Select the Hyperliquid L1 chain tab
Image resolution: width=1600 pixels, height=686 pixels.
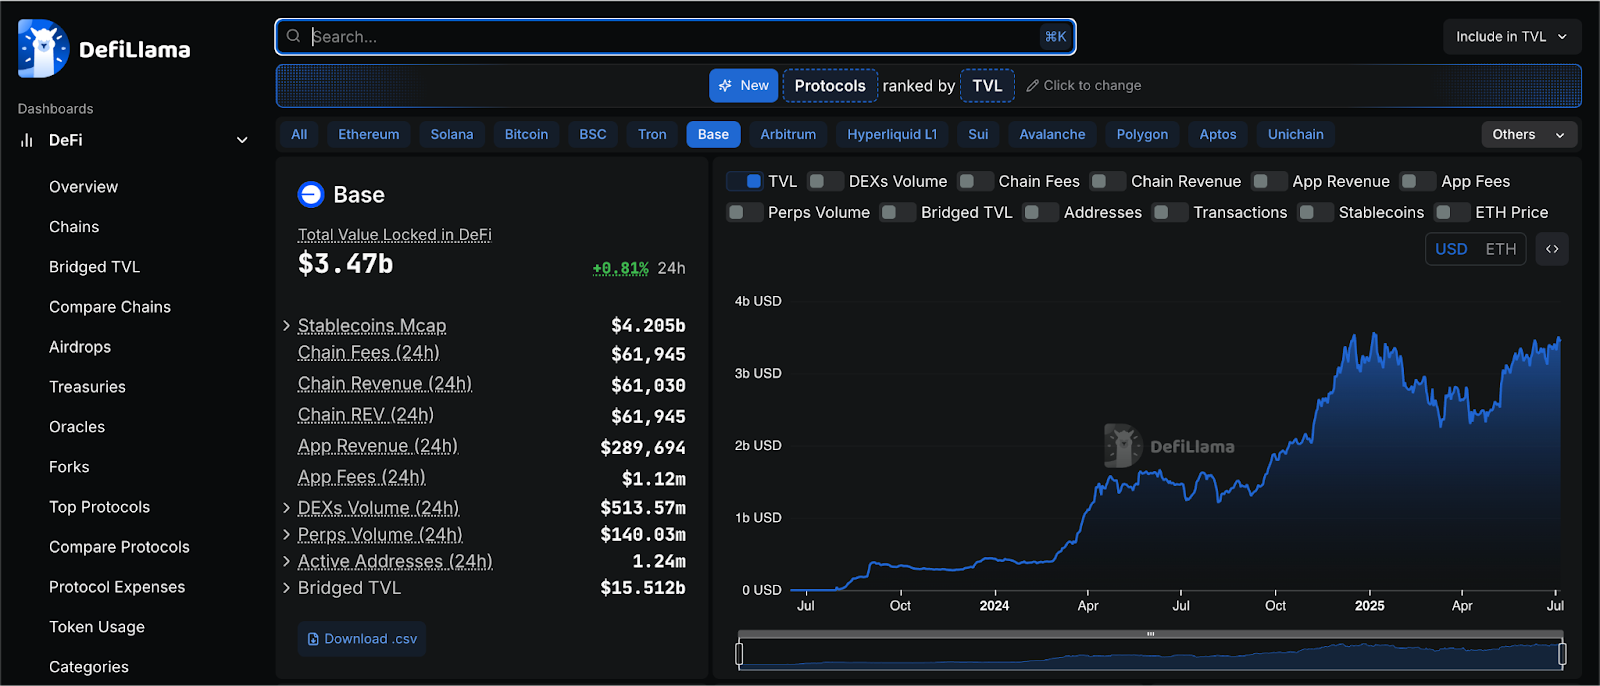[x=892, y=134]
